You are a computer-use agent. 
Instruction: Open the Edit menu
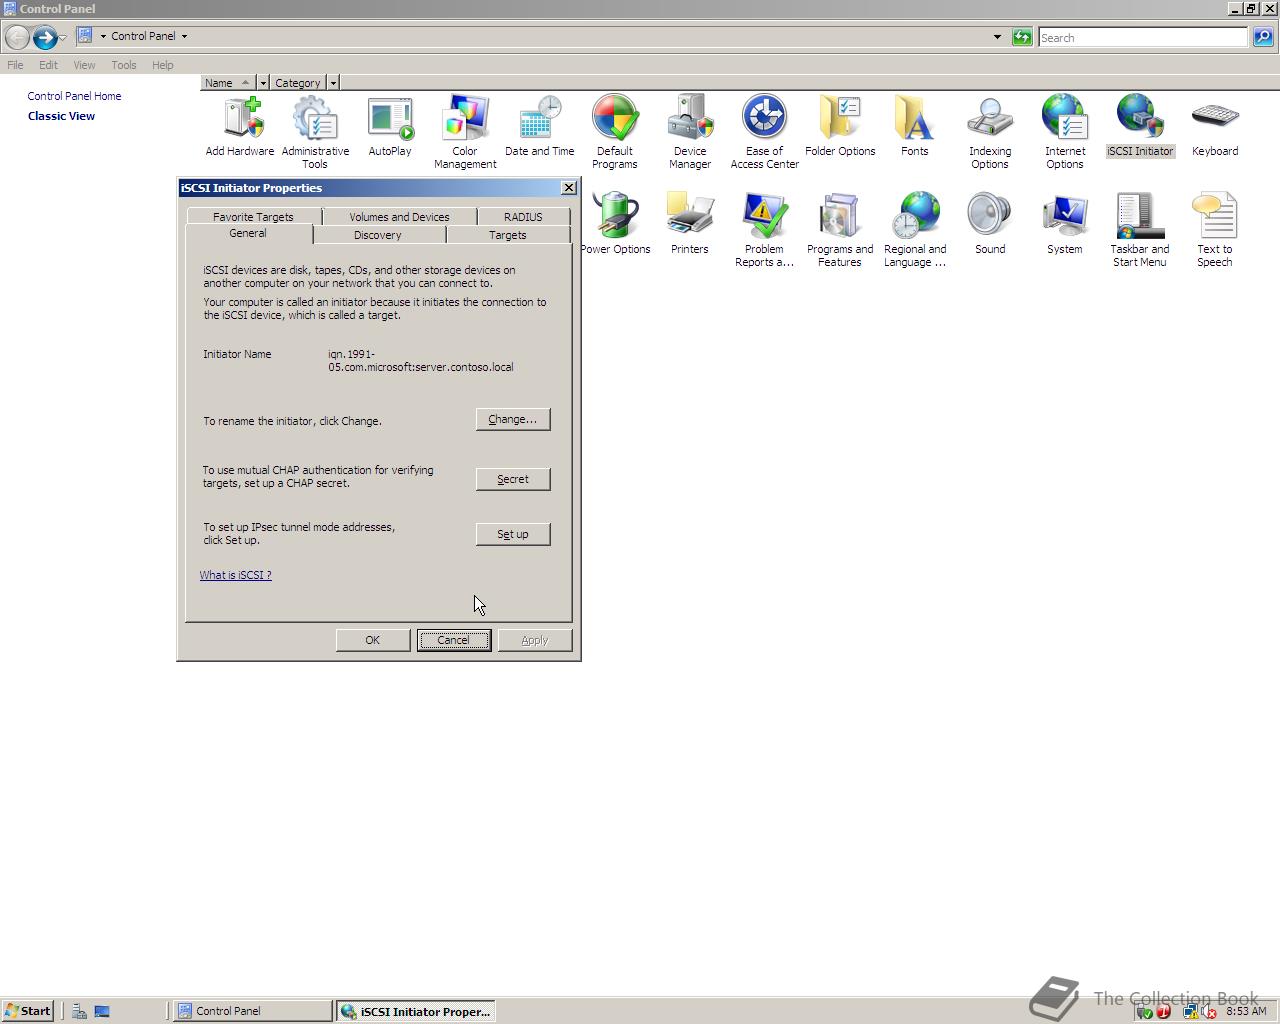(48, 65)
